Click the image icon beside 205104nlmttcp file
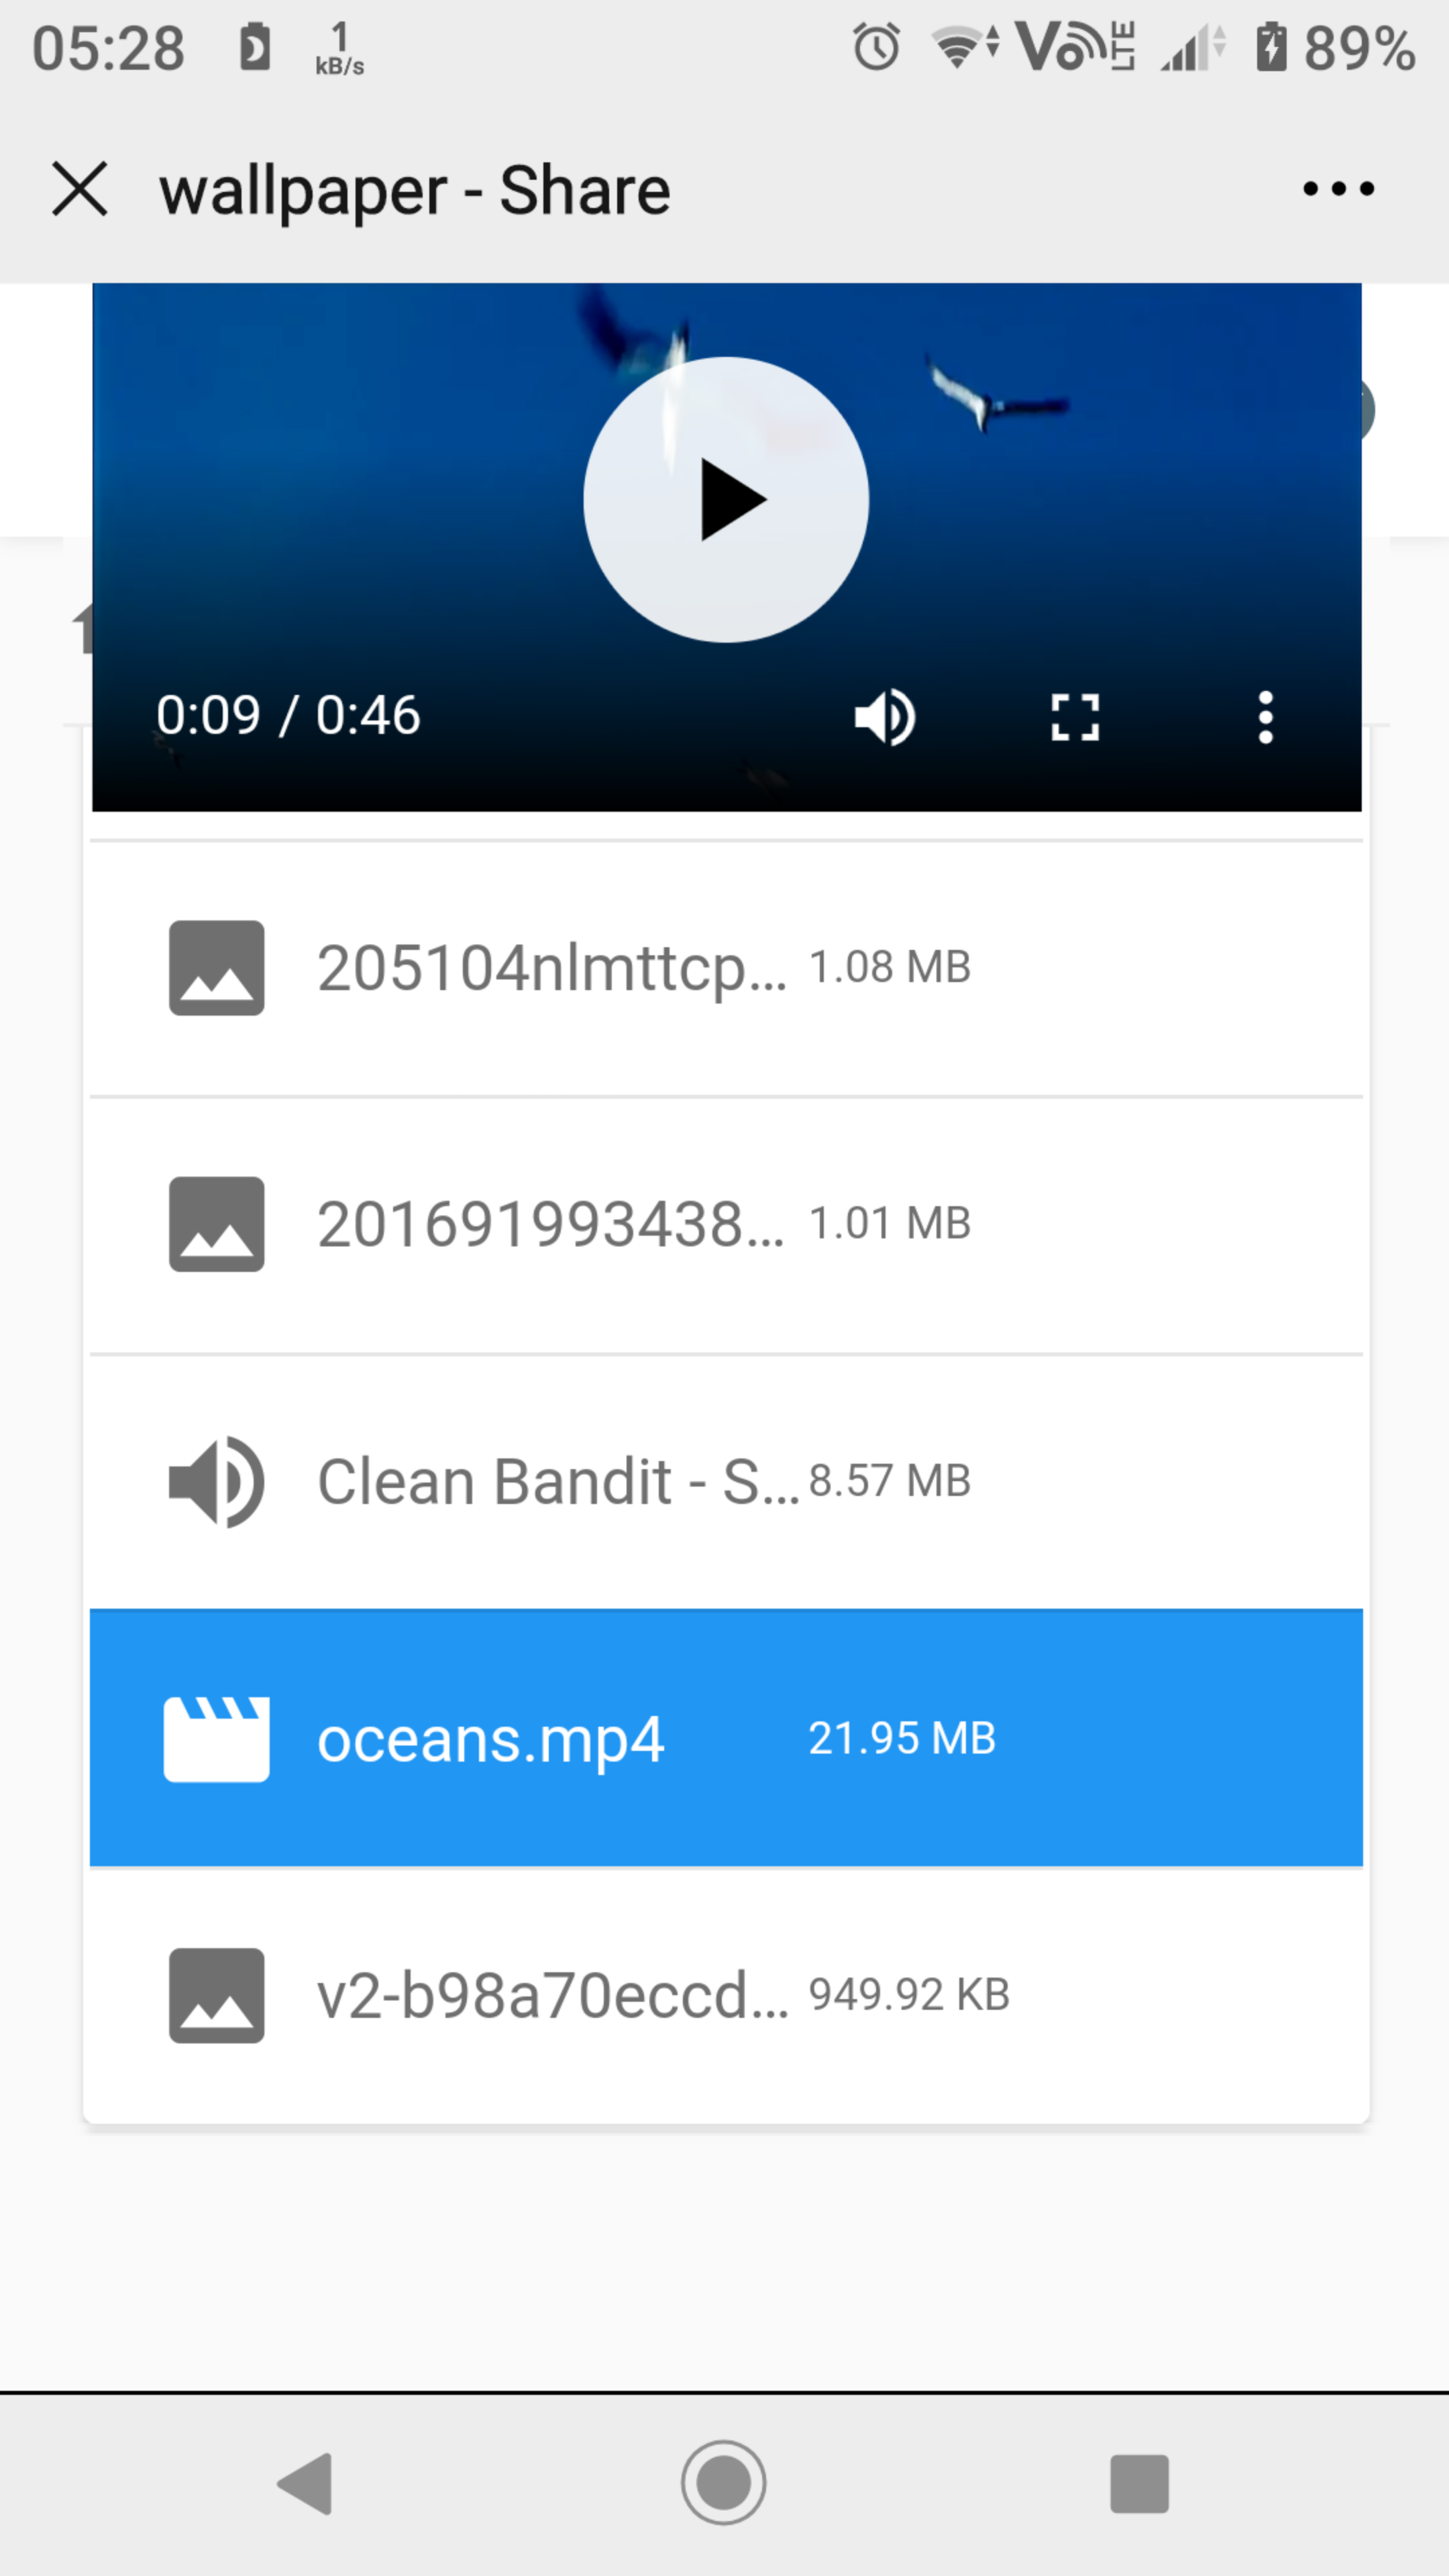 click(x=217, y=966)
